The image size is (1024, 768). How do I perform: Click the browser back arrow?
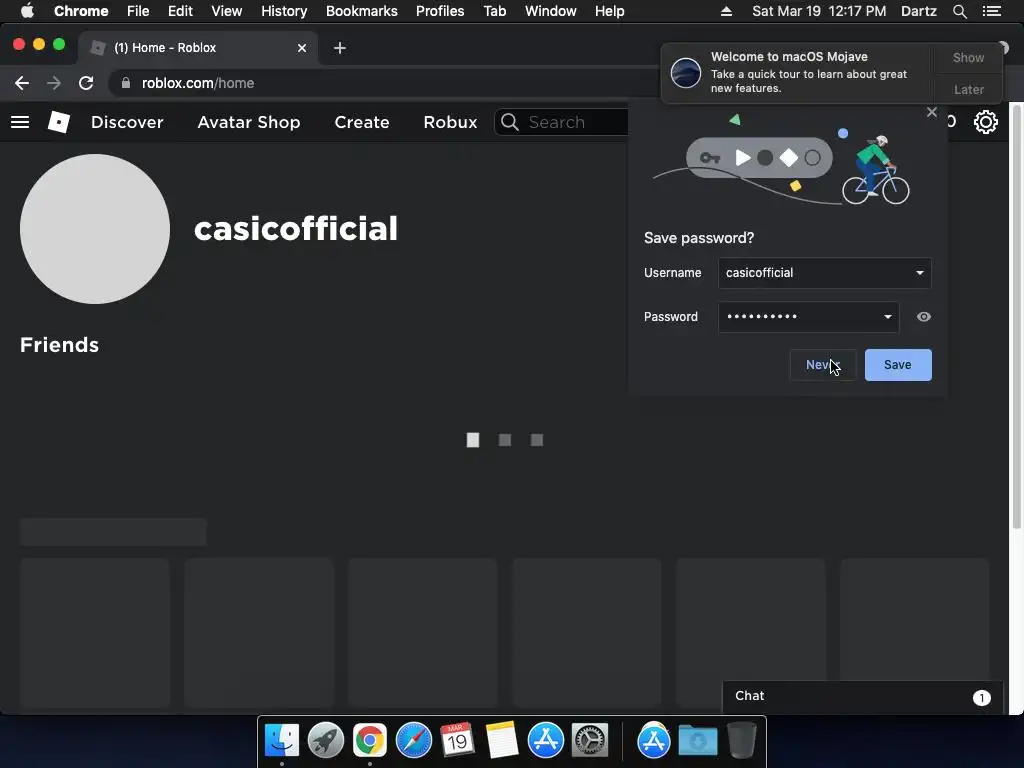22,83
